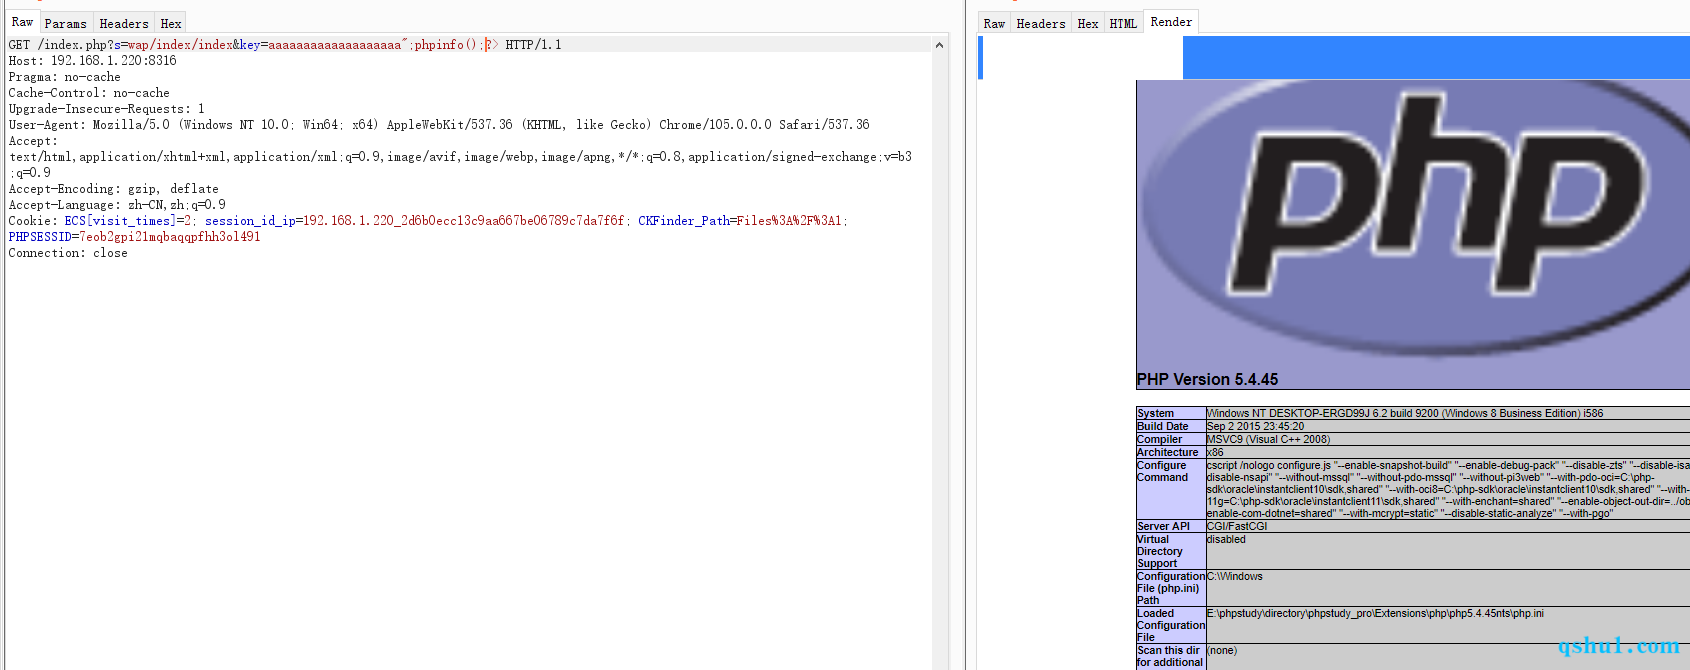
Task: Click the Windows NT DESKTOP-ERGD99J system value
Action: [1405, 413]
